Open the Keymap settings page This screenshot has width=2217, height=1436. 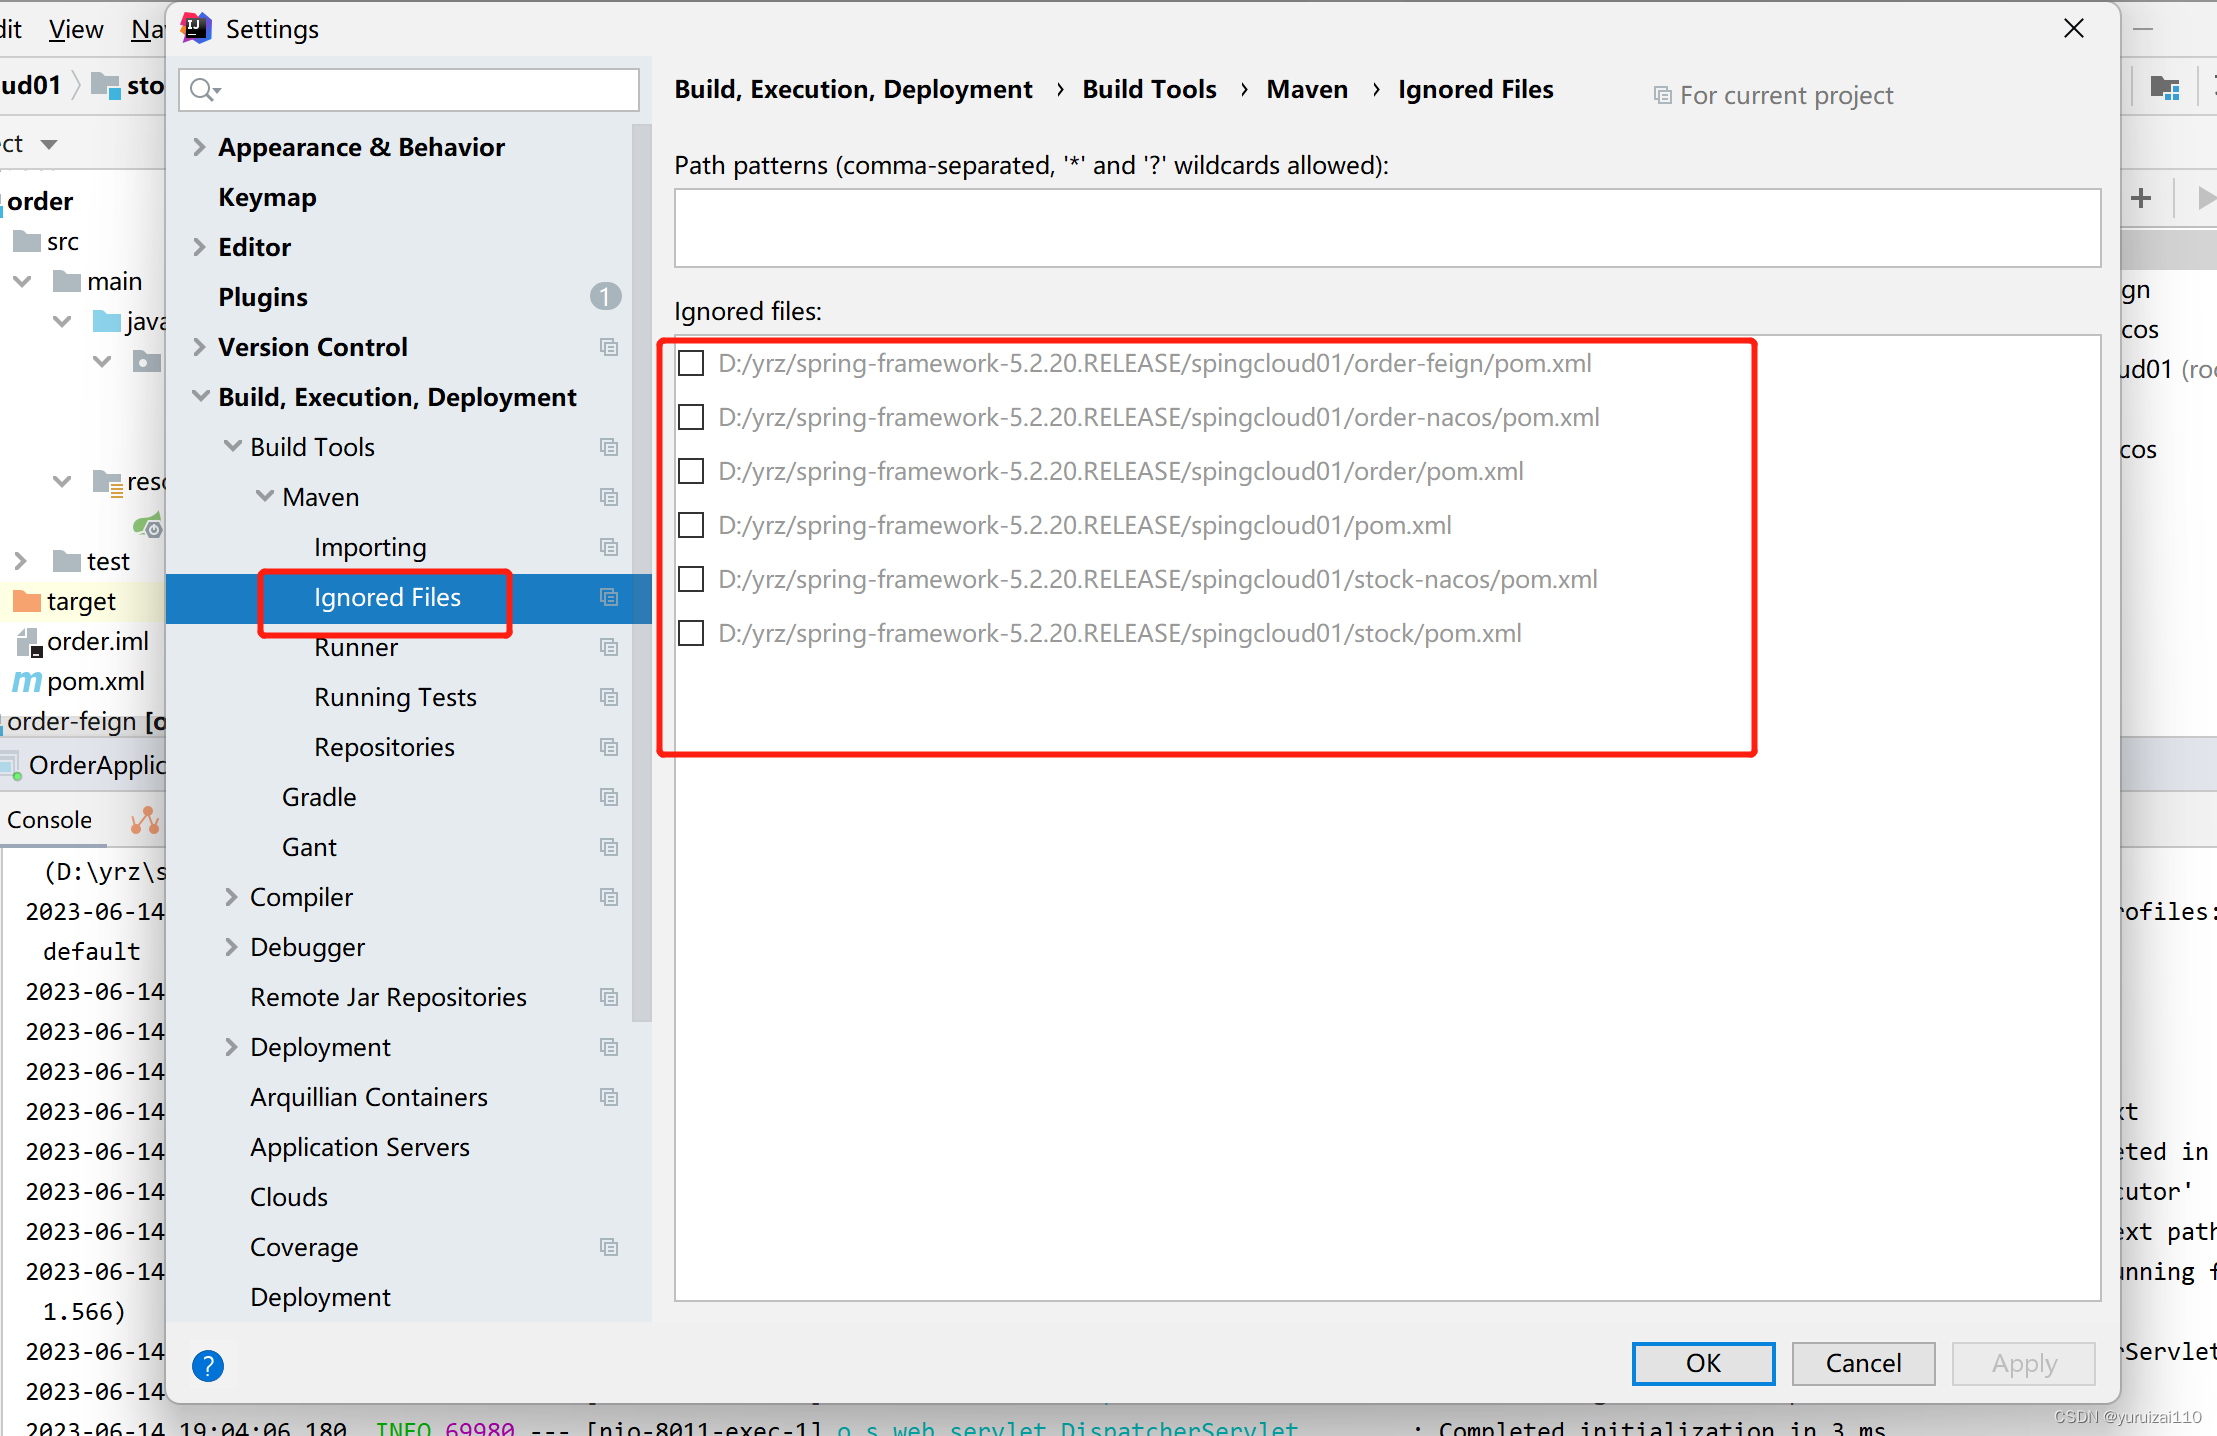(x=267, y=197)
